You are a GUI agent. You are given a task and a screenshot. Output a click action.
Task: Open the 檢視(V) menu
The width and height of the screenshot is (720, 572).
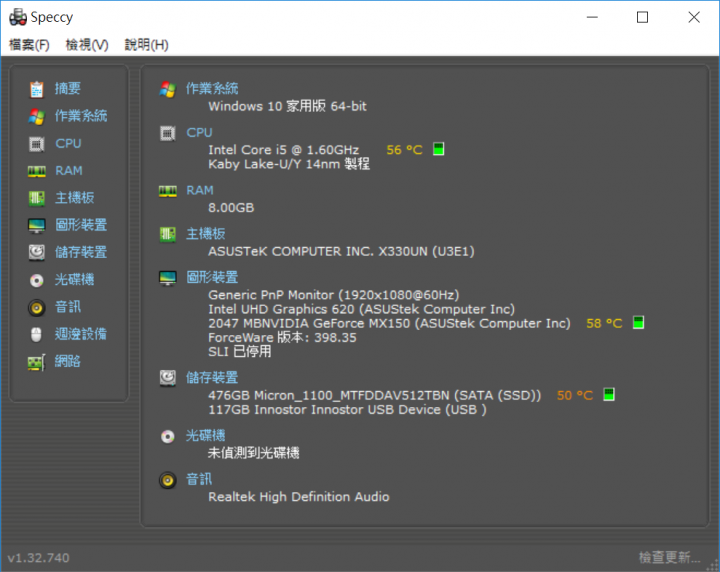pyautogui.click(x=87, y=45)
